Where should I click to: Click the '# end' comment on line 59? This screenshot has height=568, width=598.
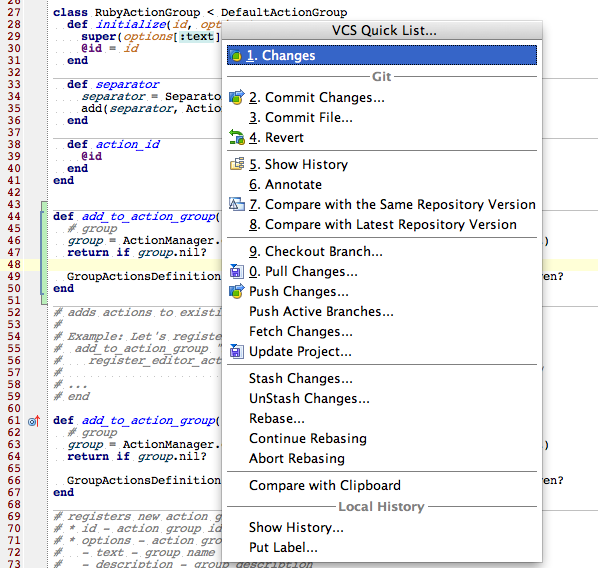[71, 397]
